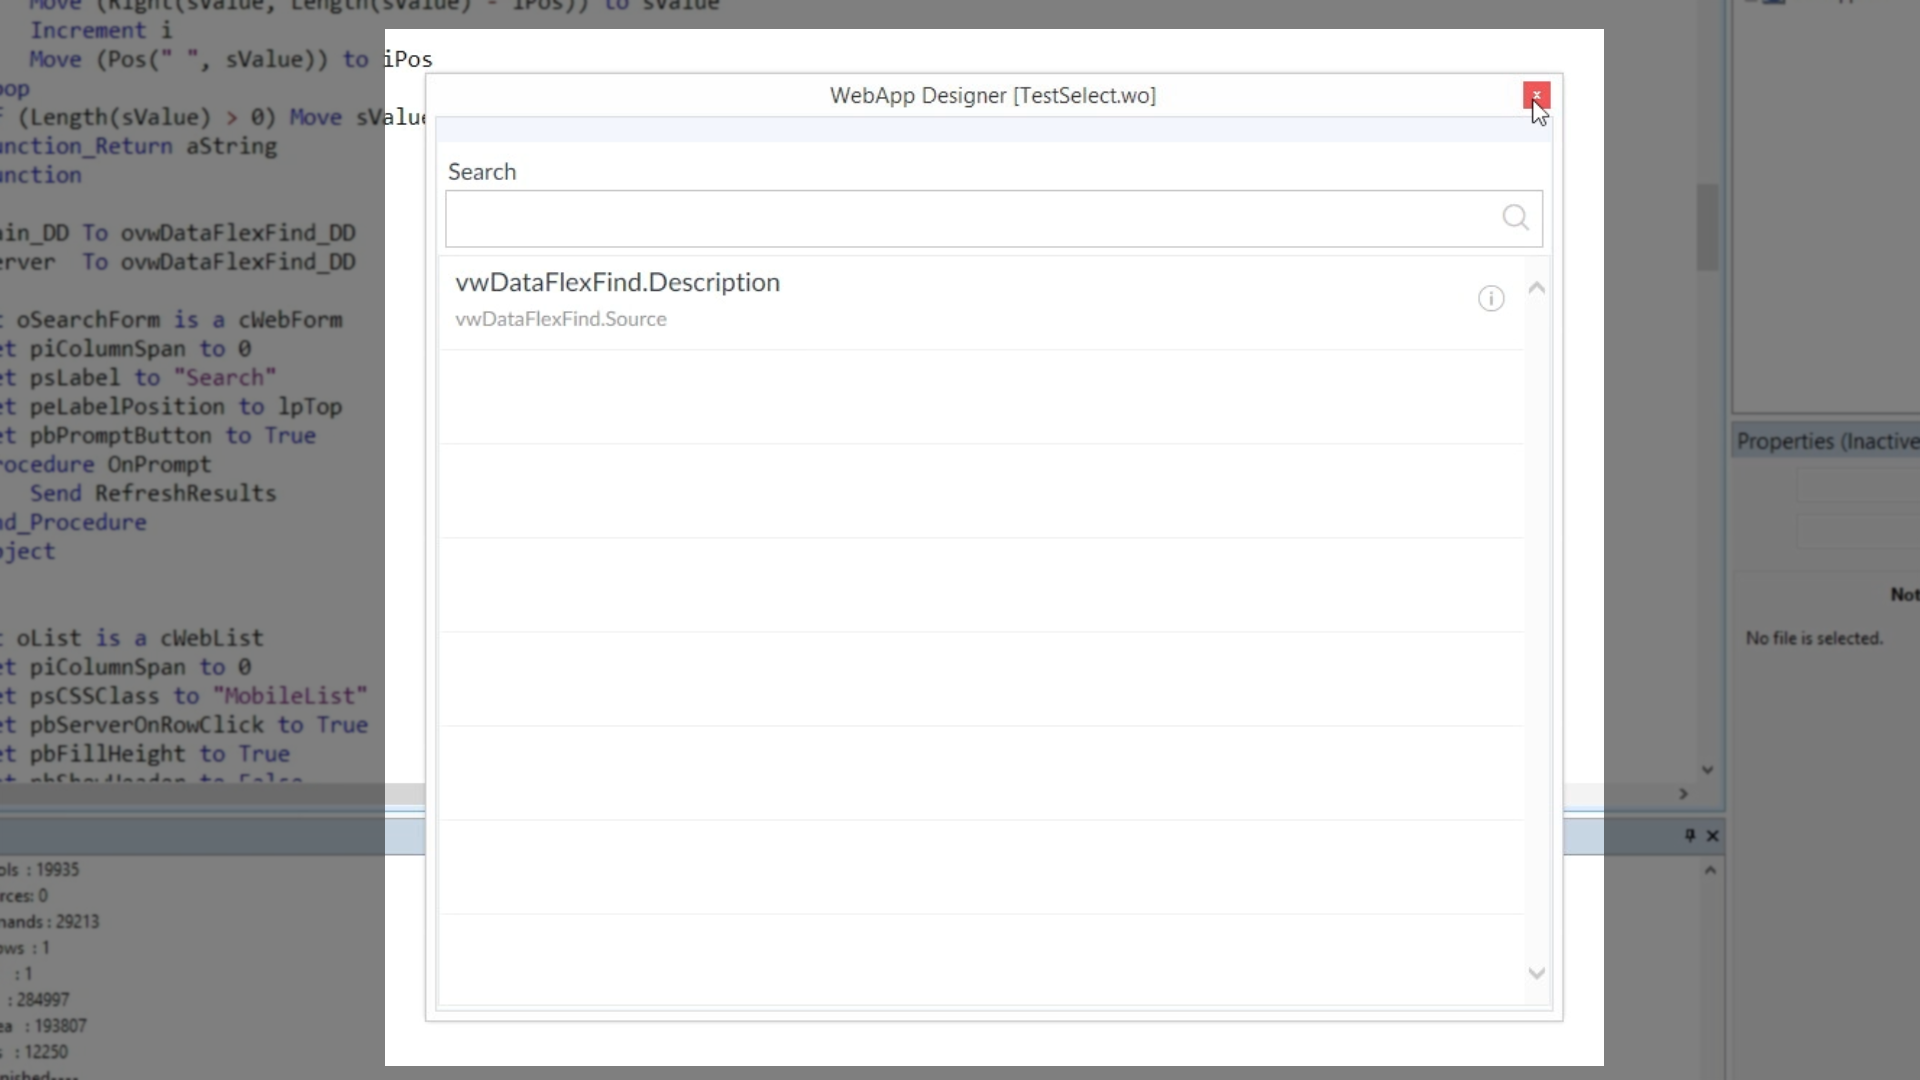Click the 'oList is a cWebList' code line

click(x=139, y=638)
